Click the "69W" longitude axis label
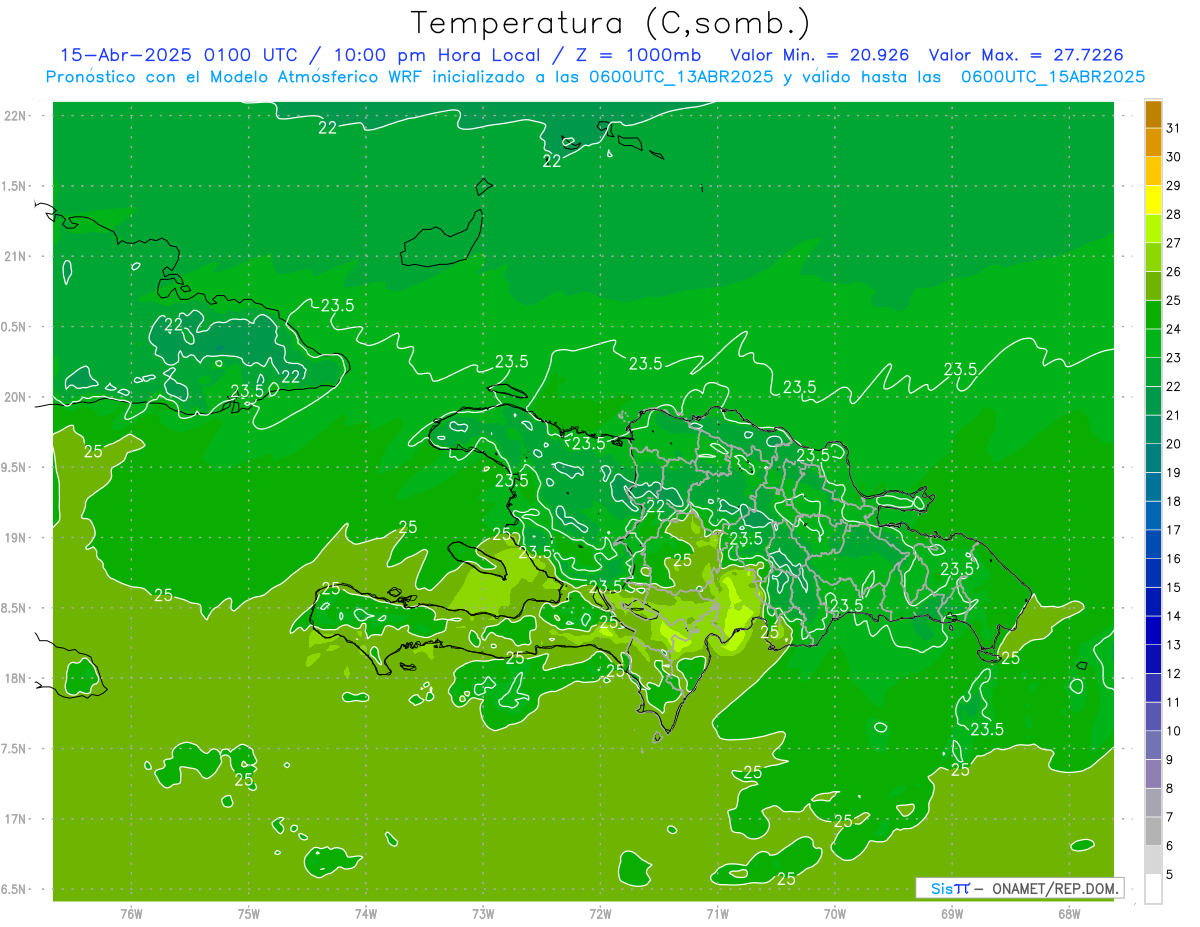The image size is (1200, 927). tap(952, 913)
